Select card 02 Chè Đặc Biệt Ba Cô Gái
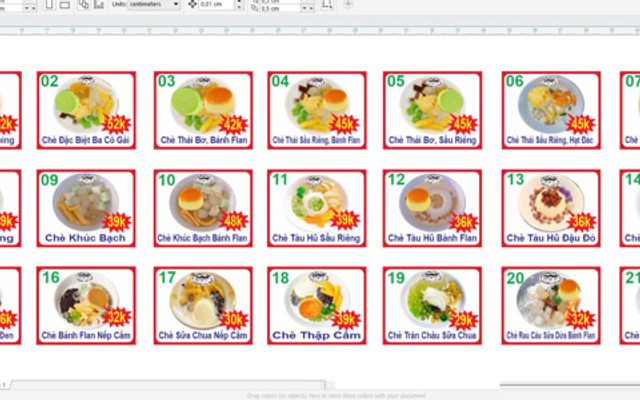Viewport: 640px width, 400px height. [x=85, y=110]
